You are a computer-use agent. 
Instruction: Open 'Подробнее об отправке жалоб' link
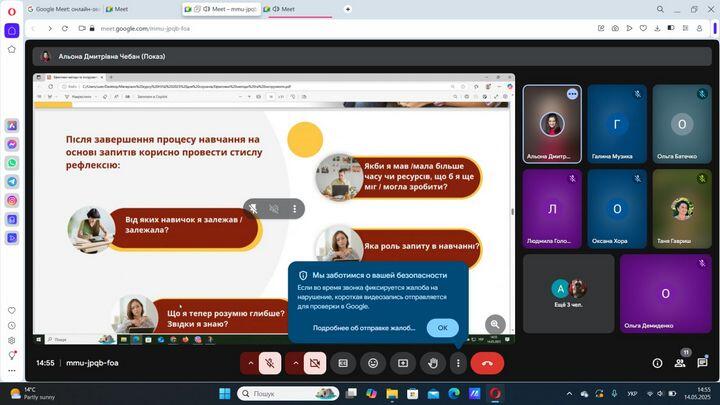click(x=364, y=328)
